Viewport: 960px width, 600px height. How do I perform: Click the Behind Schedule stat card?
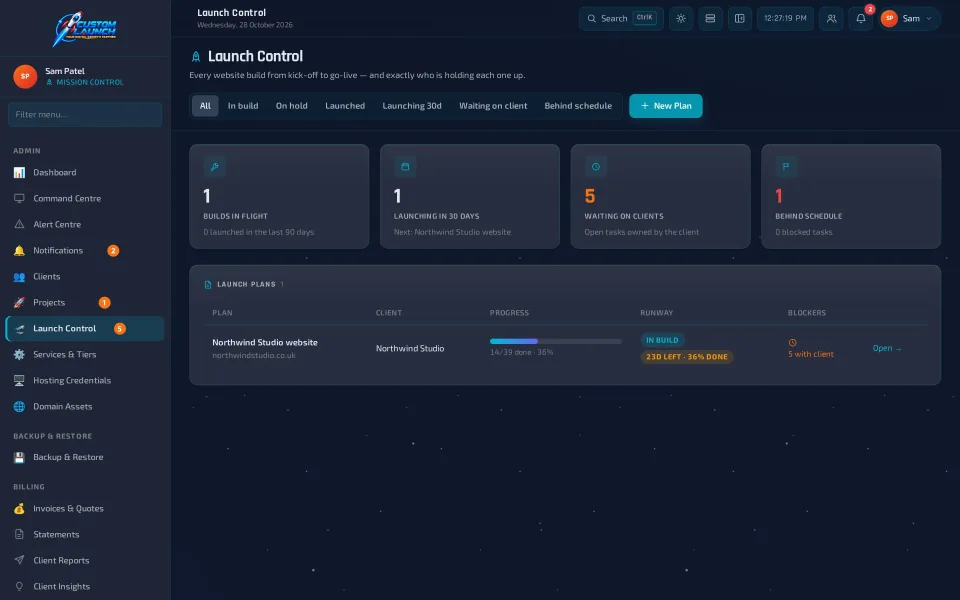click(x=851, y=197)
